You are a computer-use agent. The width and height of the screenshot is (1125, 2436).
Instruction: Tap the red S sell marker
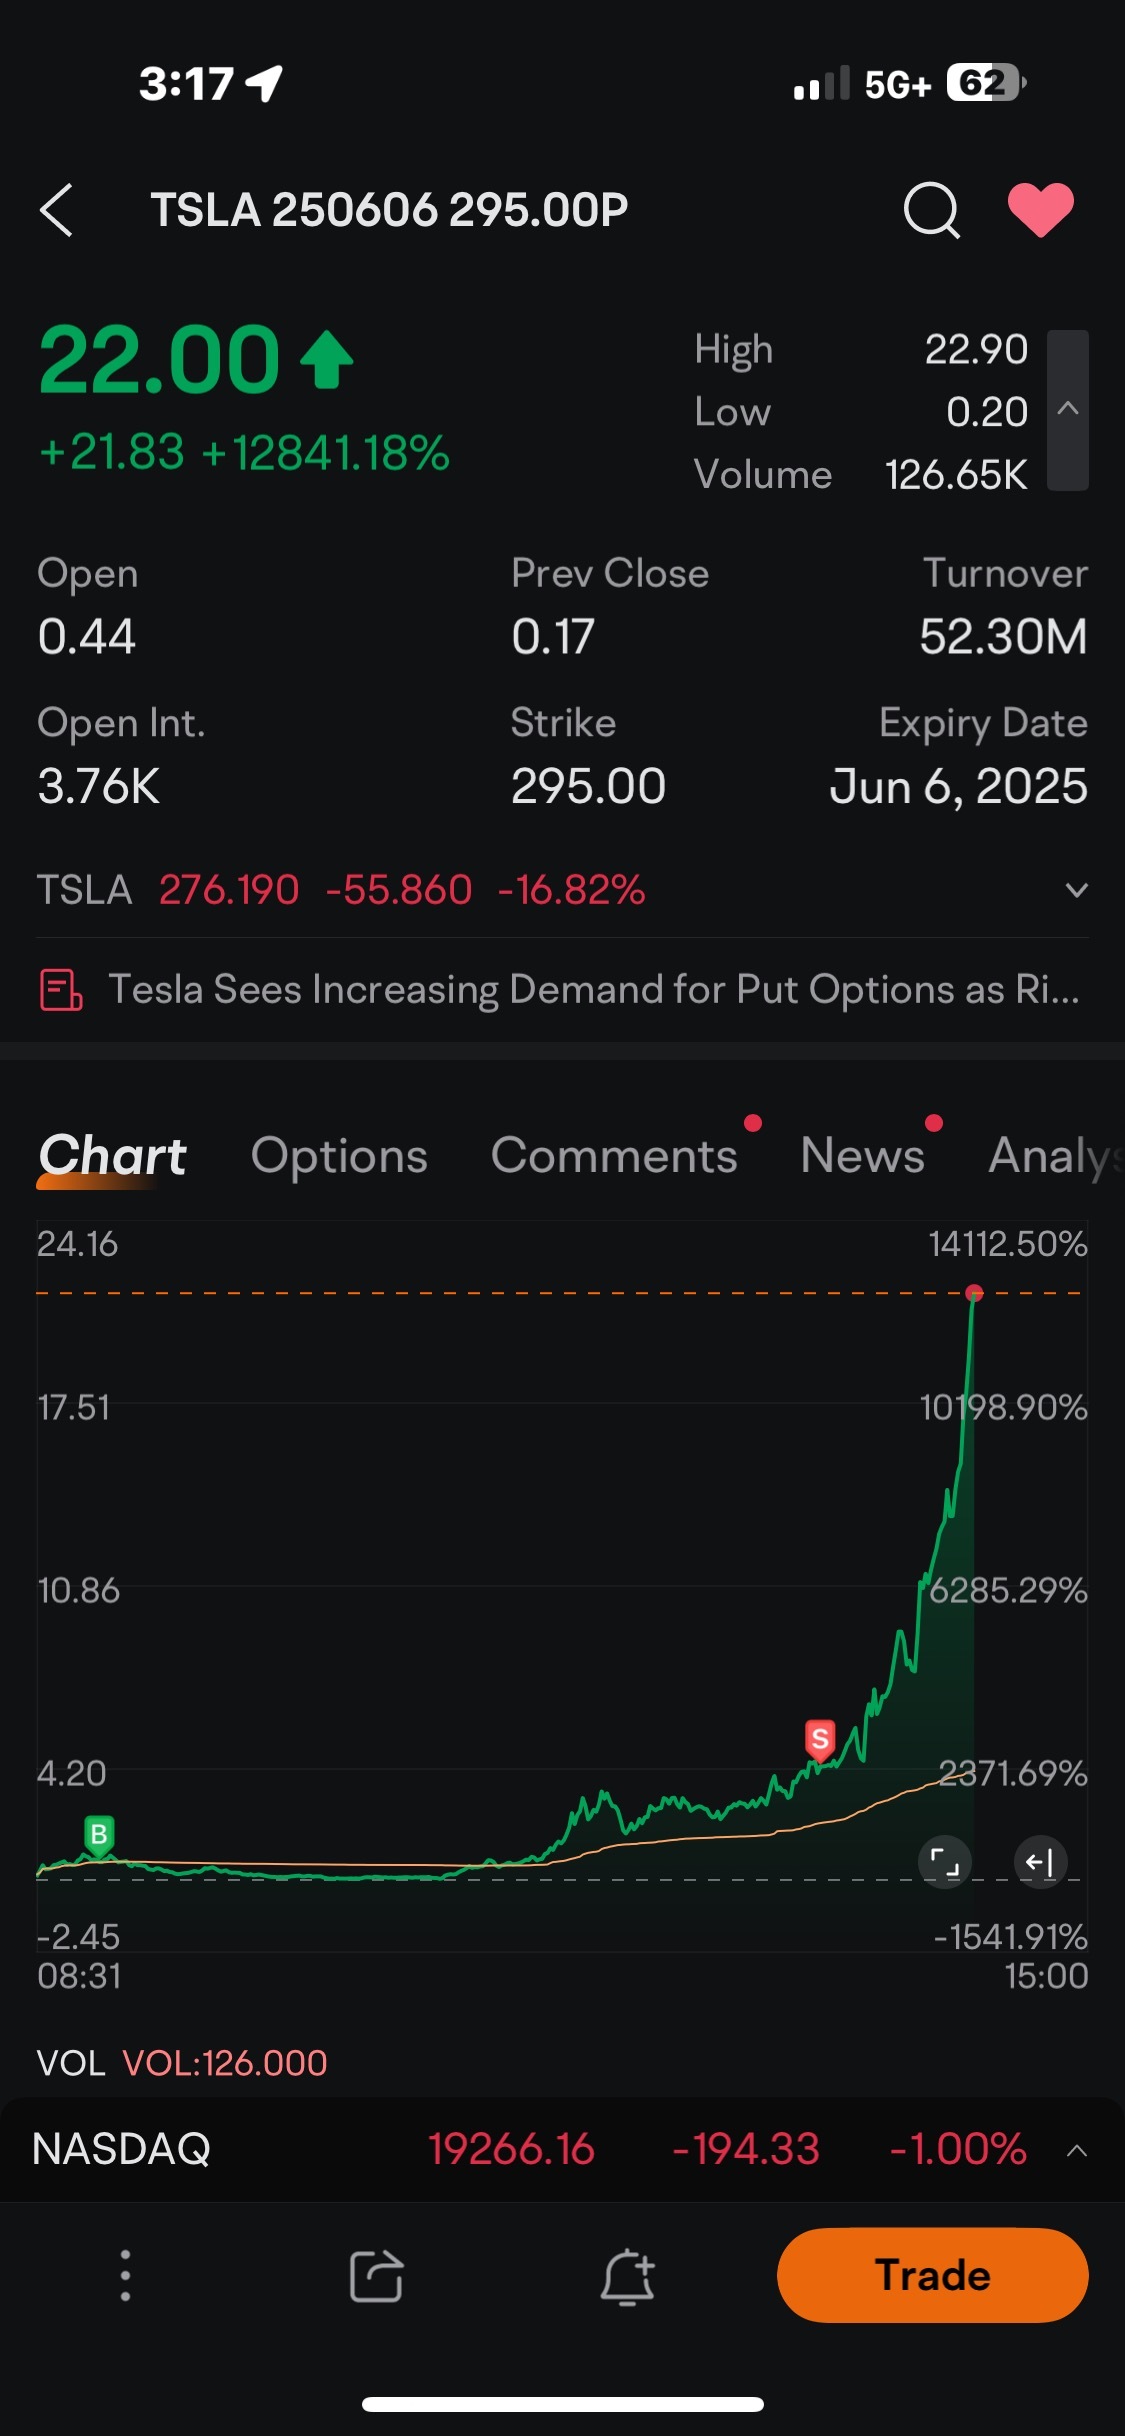click(x=820, y=1741)
